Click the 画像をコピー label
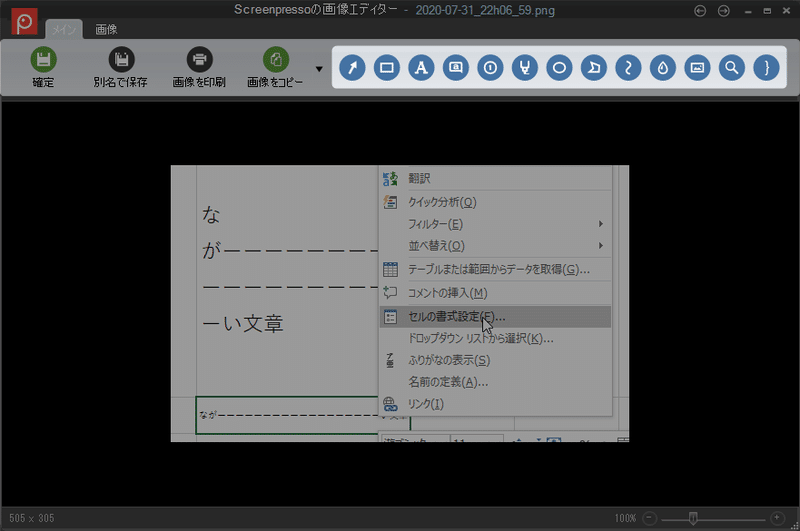The image size is (800, 531). click(x=275, y=82)
